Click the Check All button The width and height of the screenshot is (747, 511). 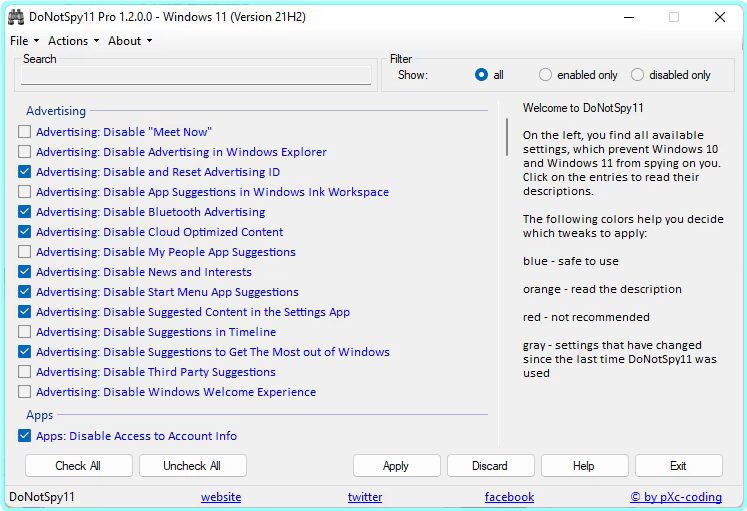[79, 465]
